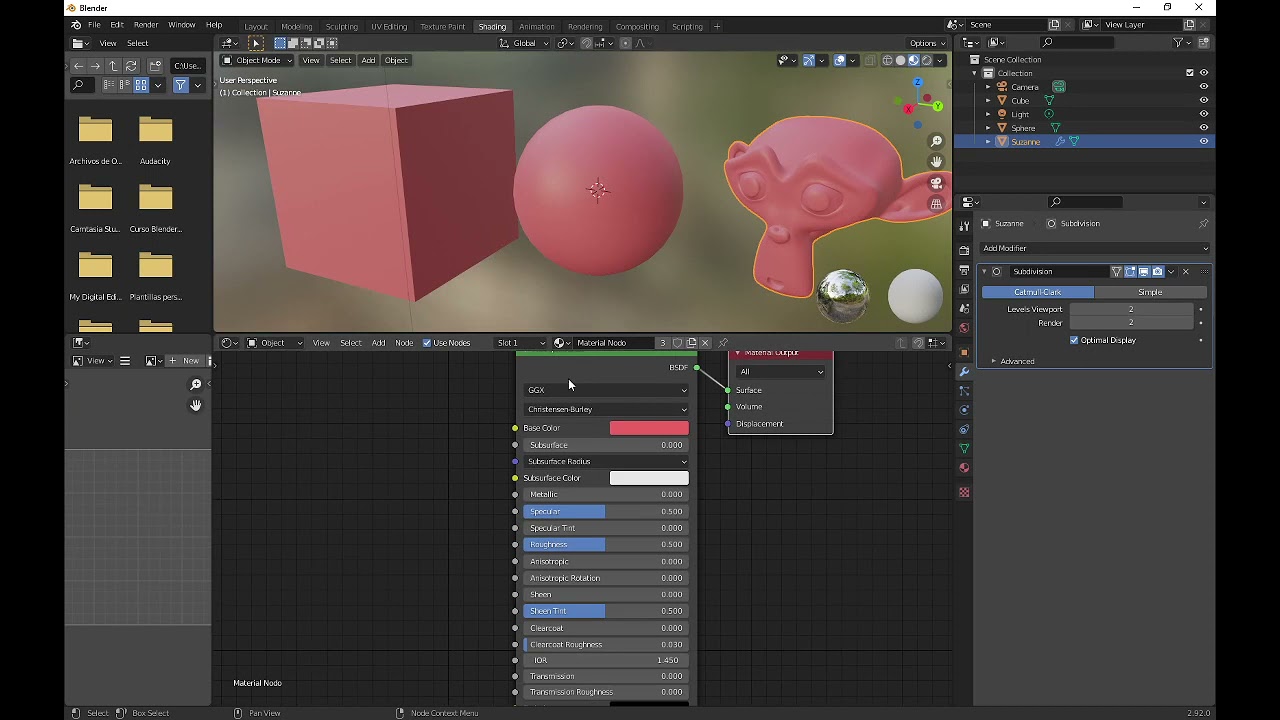The width and height of the screenshot is (1280, 720).
Task: Select wireframe viewport shading
Action: pyautogui.click(x=887, y=60)
